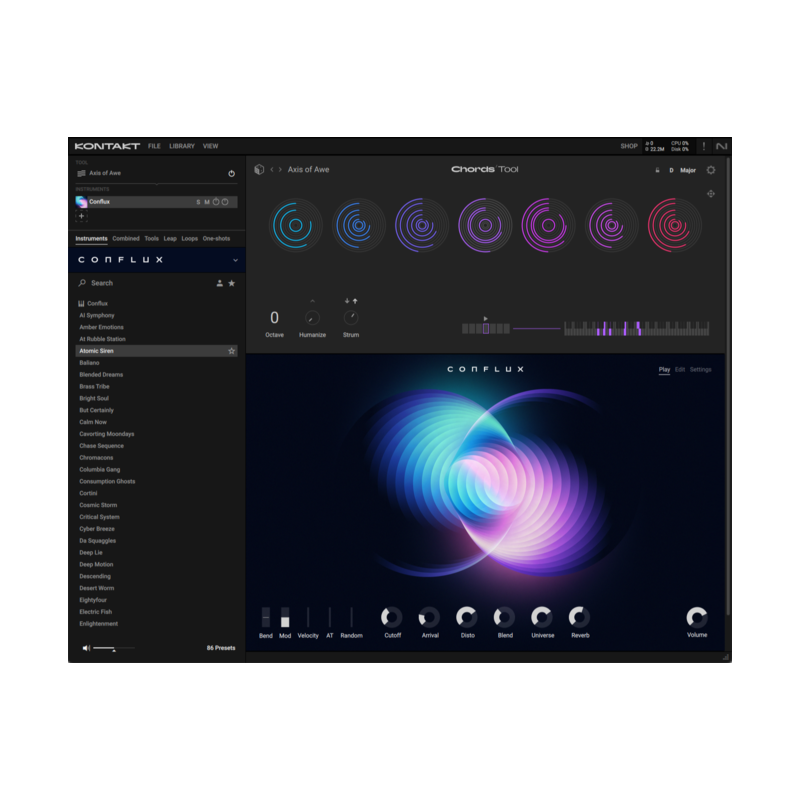This screenshot has width=800, height=800.
Task: Switch to the Play page
Action: (x=664, y=369)
